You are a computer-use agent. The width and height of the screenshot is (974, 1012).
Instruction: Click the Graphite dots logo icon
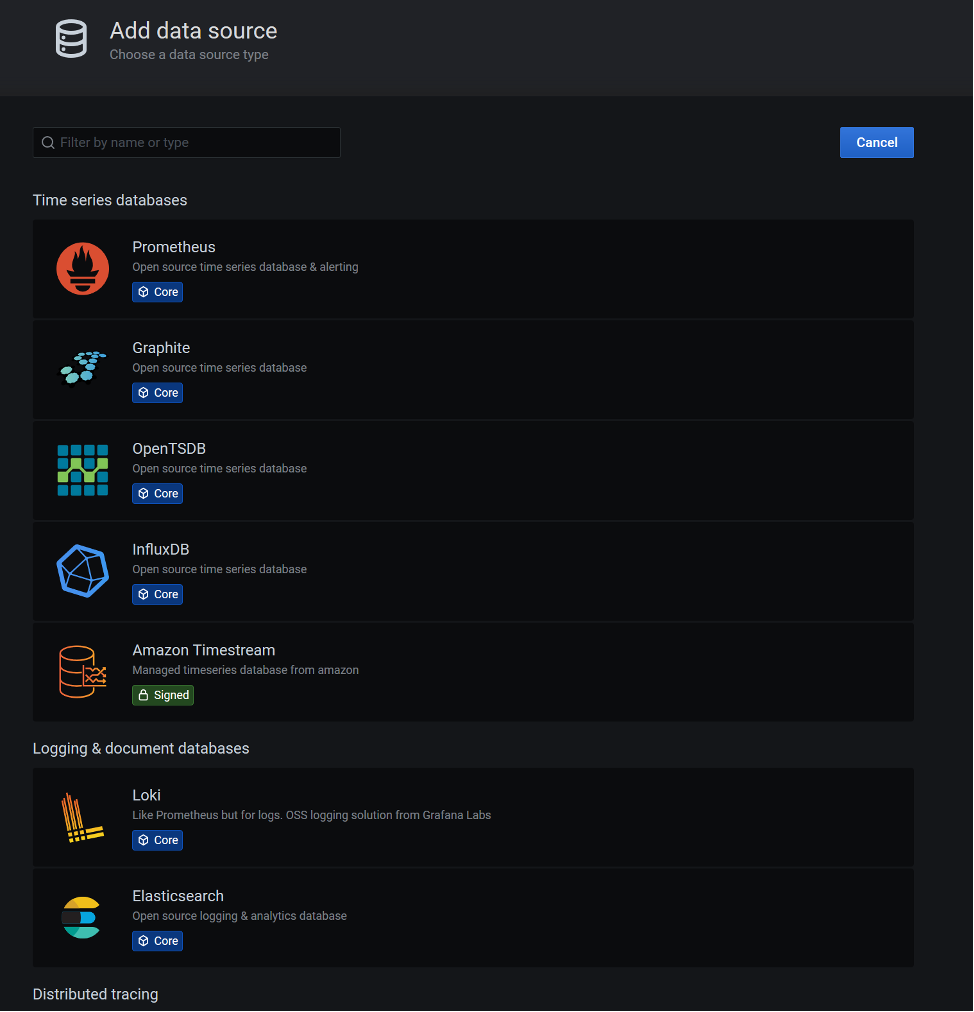pyautogui.click(x=83, y=368)
